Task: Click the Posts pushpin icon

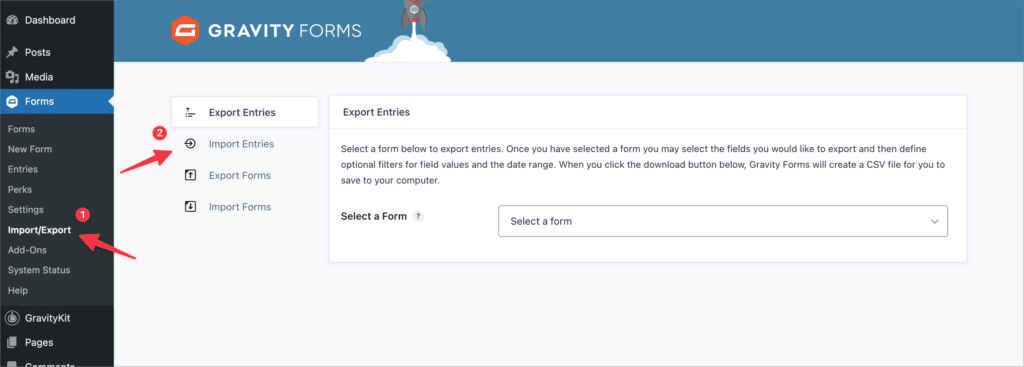Action: click(11, 52)
